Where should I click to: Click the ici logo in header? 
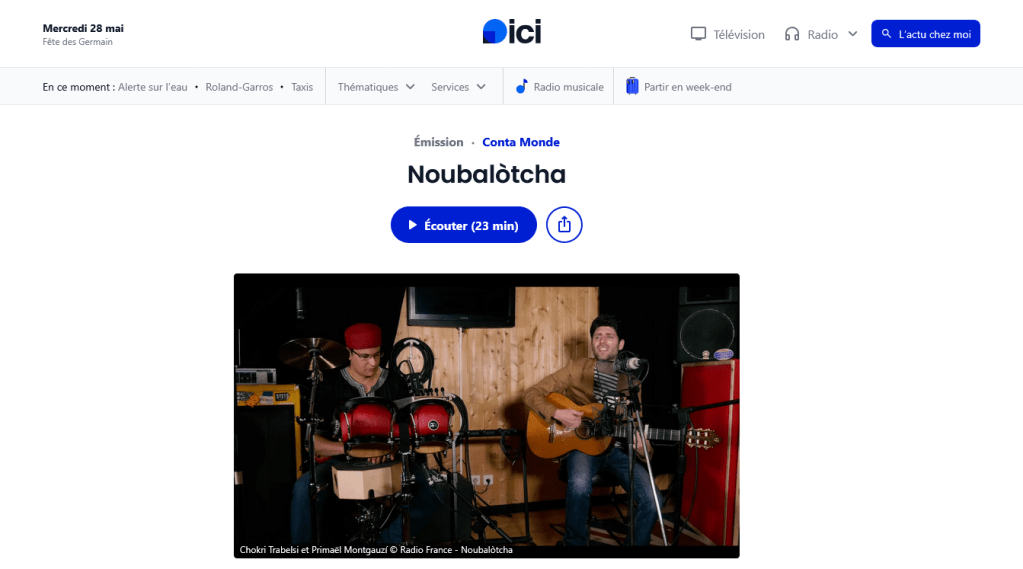(512, 31)
